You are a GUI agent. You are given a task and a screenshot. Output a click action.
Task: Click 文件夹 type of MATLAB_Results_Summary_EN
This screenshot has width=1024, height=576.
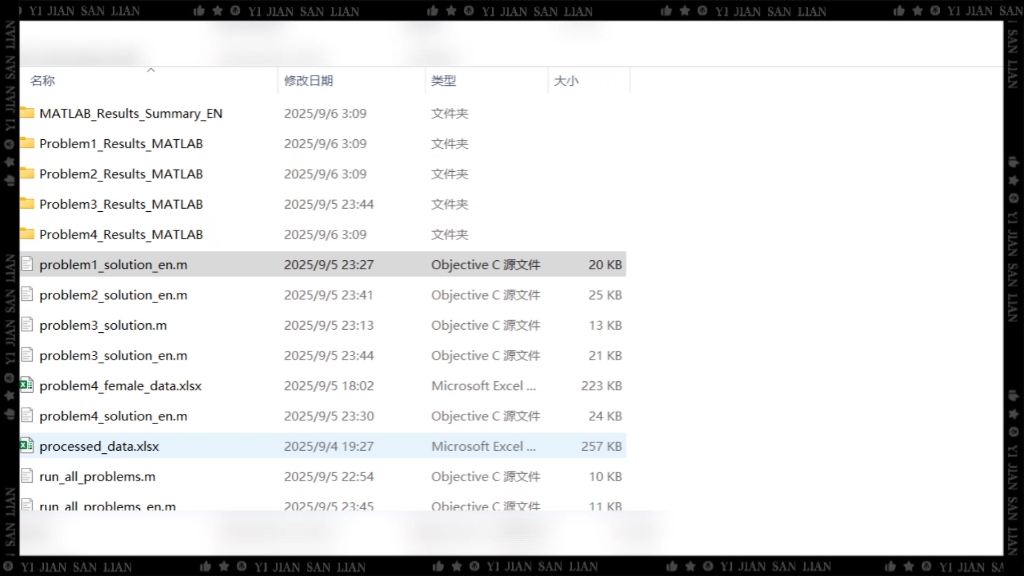tap(449, 113)
